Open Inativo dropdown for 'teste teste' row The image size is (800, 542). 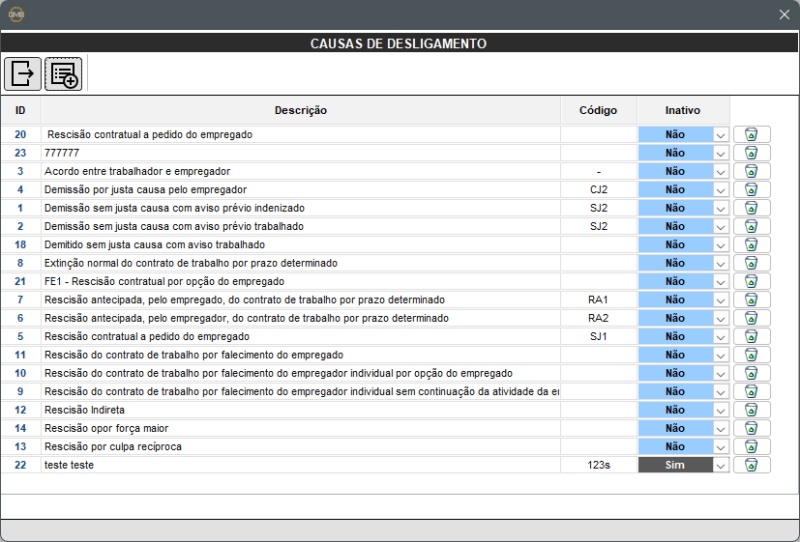[720, 465]
